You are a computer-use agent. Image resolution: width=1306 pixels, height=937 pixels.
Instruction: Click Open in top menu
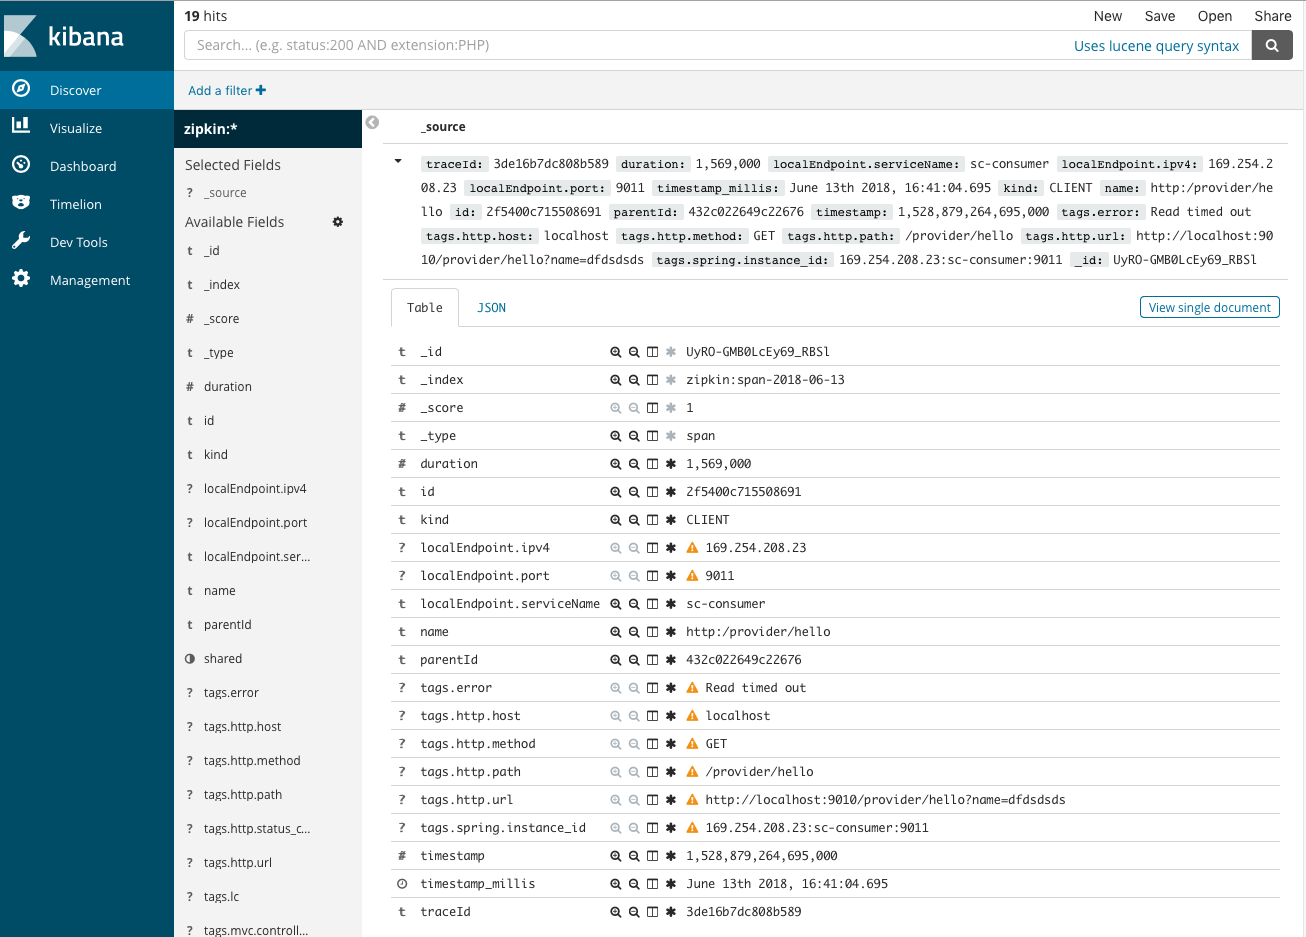coord(1215,16)
